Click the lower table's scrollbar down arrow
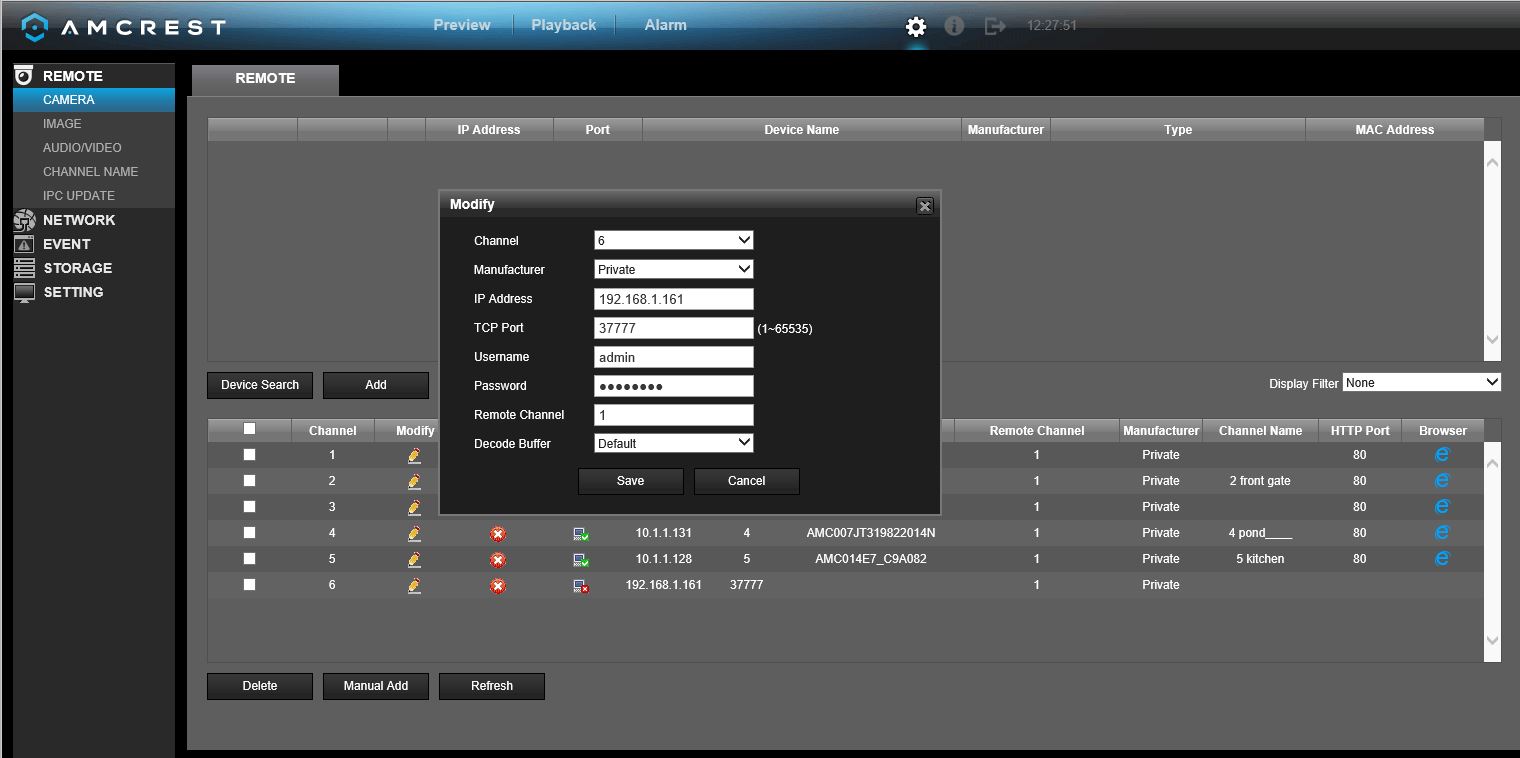1520x758 pixels. pyautogui.click(x=1492, y=641)
